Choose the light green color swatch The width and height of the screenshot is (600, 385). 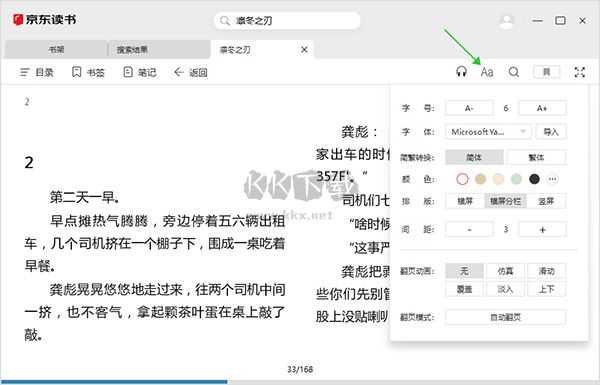516,179
